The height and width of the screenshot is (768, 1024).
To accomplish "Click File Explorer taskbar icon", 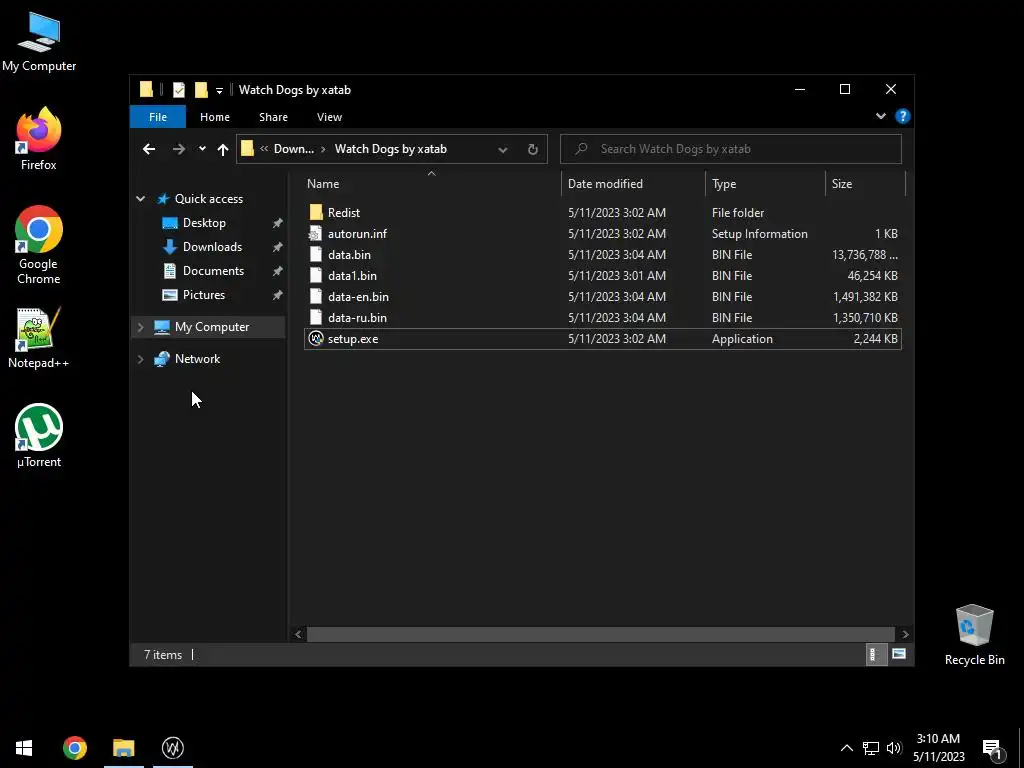I will pos(123,748).
